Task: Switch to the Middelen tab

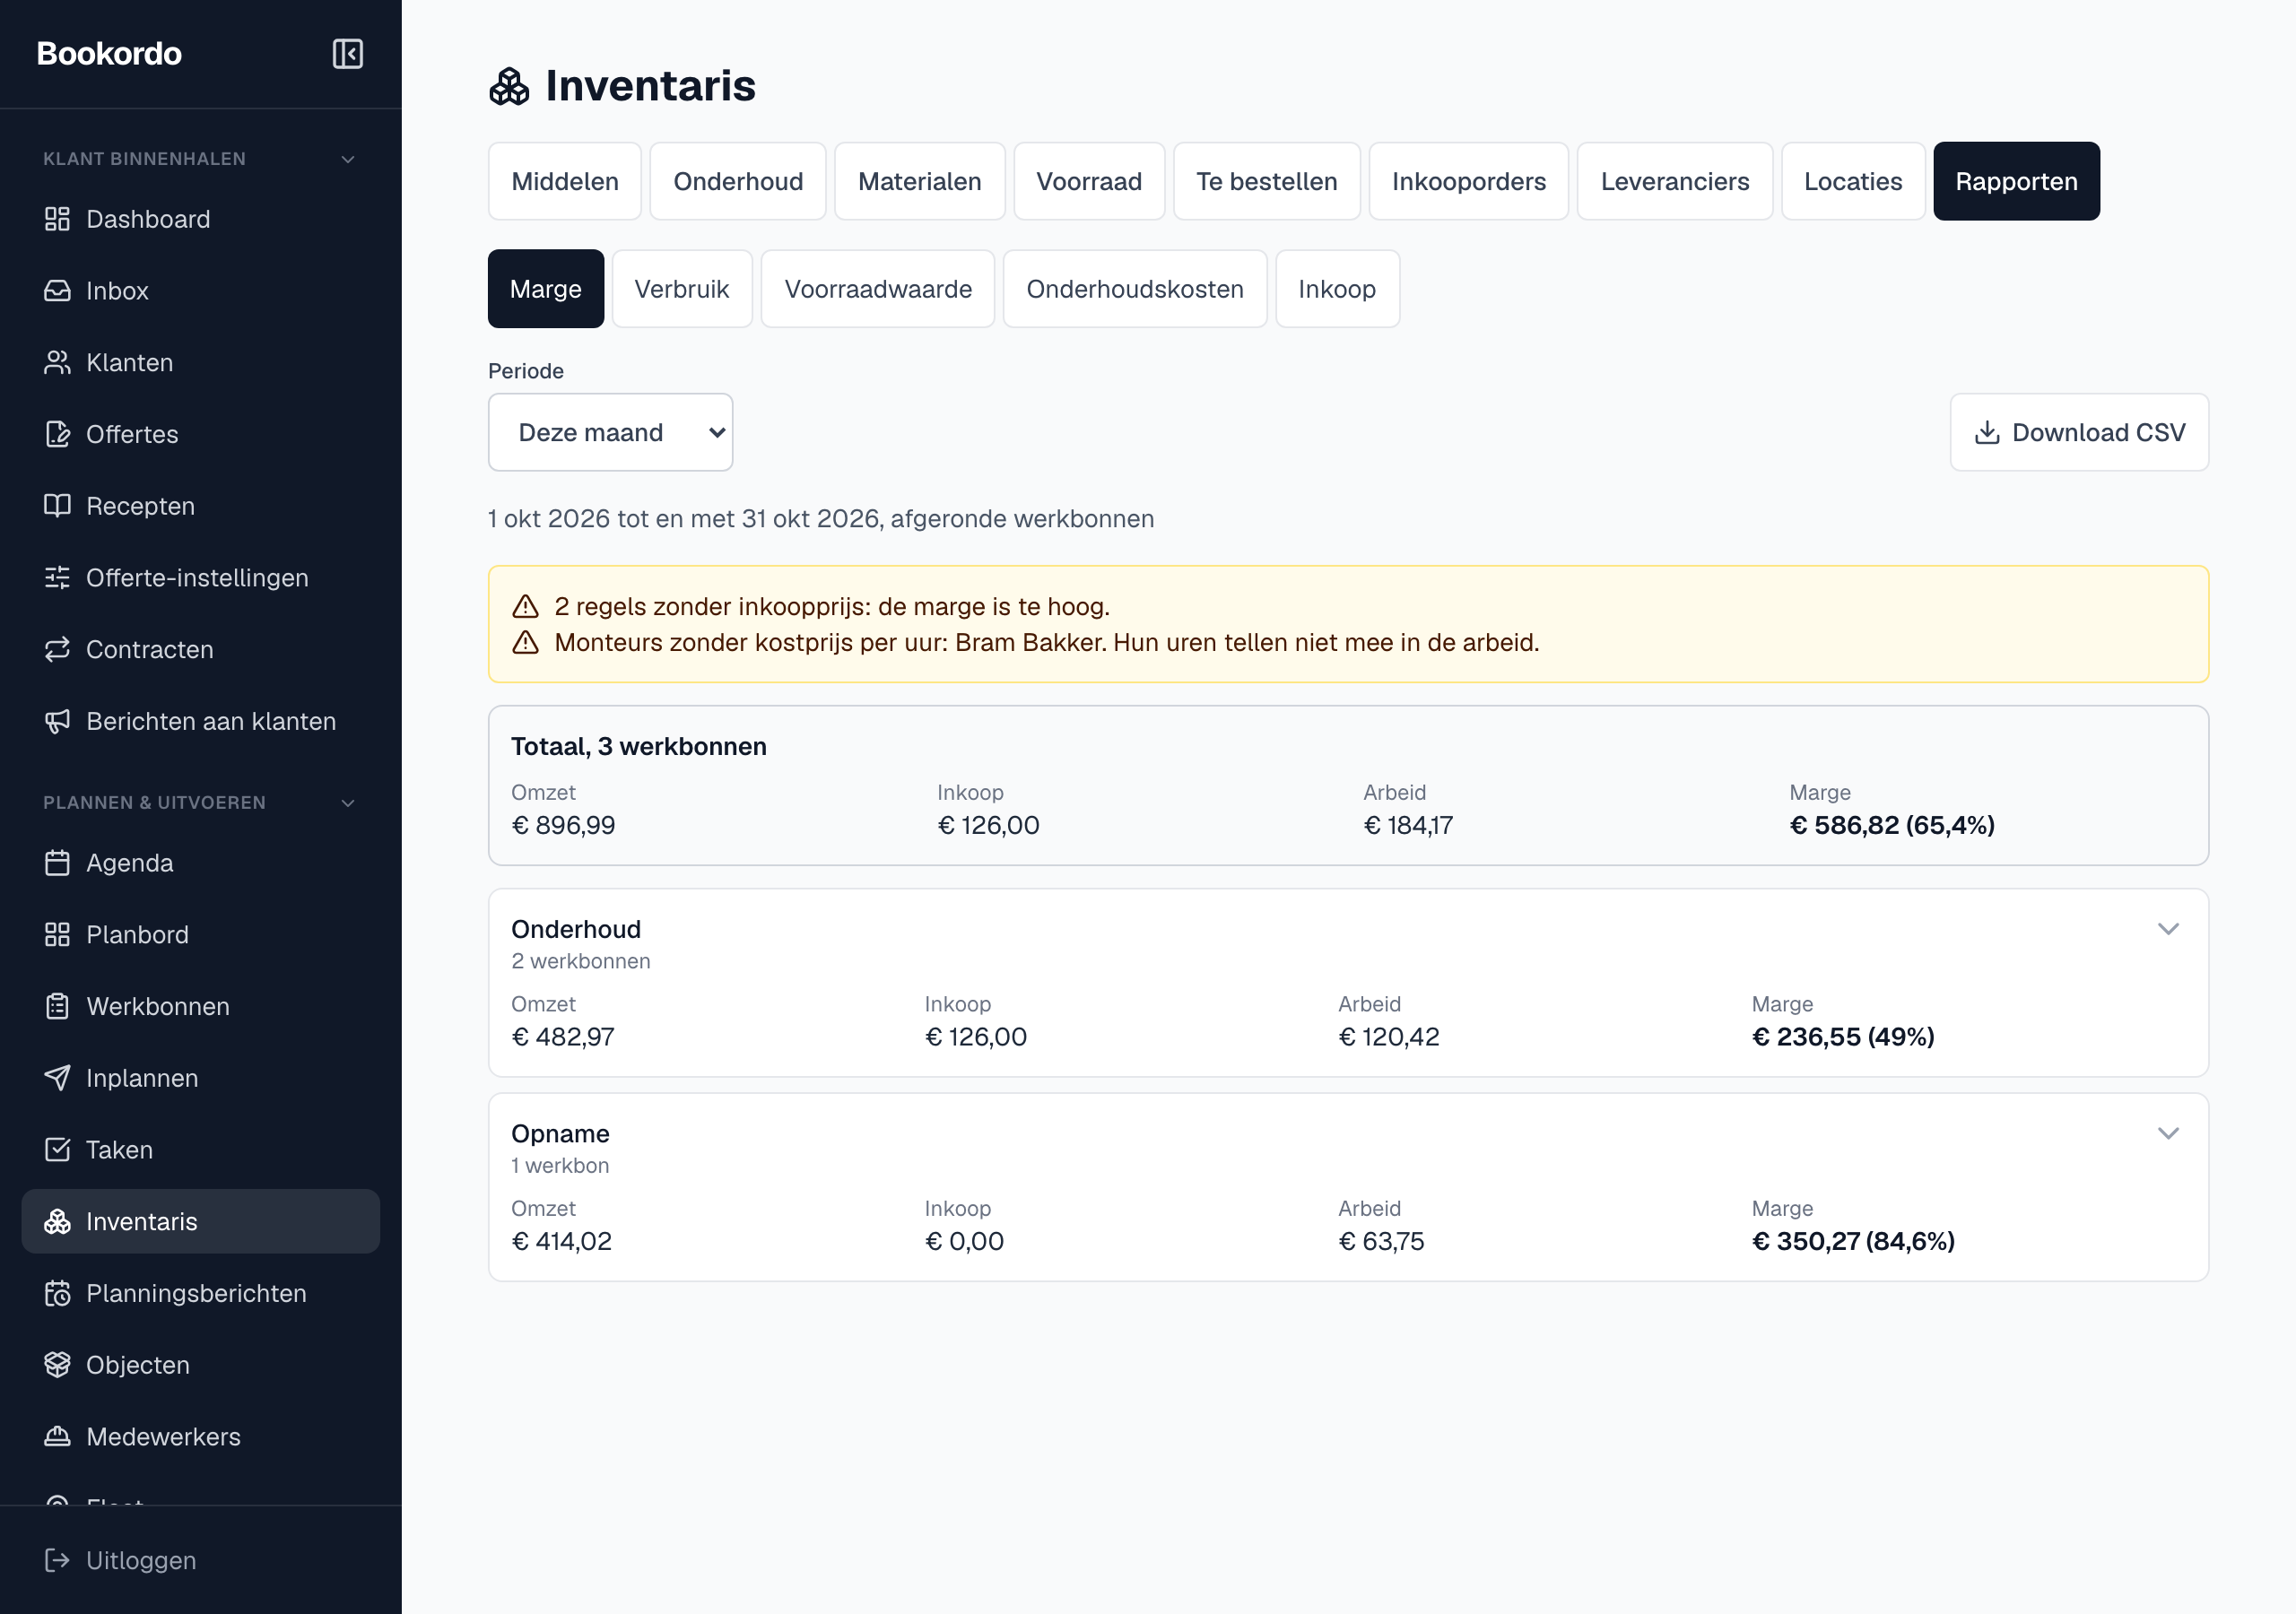Action: tap(565, 181)
